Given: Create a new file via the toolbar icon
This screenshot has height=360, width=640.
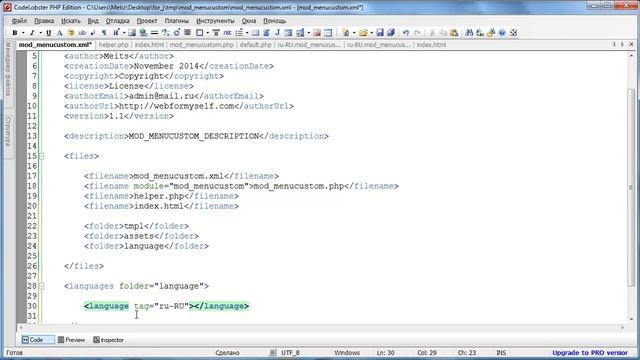Looking at the screenshot, I should [346, 33].
